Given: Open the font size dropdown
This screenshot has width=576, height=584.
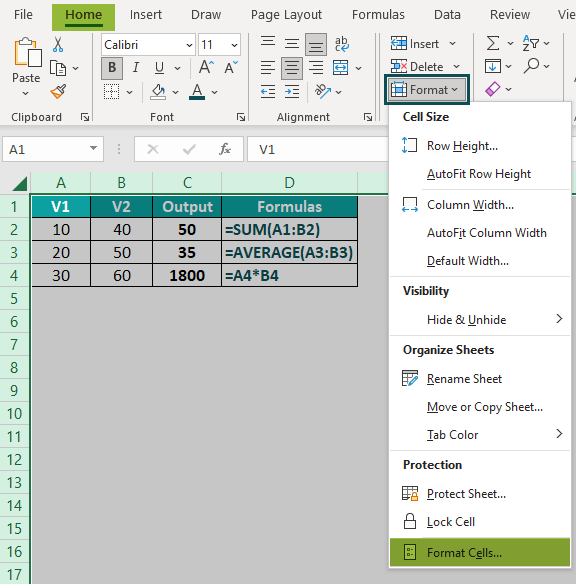Looking at the screenshot, I should tap(234, 45).
